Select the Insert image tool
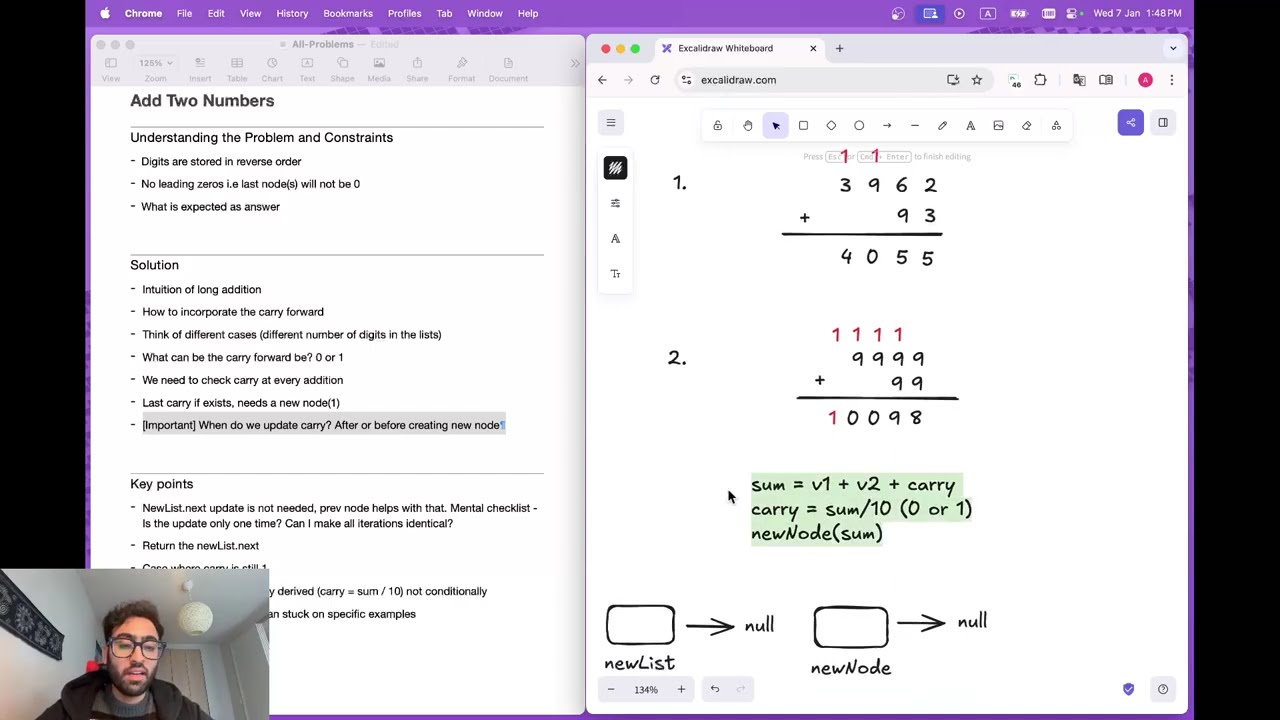Viewport: 1280px width, 720px height. pos(998,126)
